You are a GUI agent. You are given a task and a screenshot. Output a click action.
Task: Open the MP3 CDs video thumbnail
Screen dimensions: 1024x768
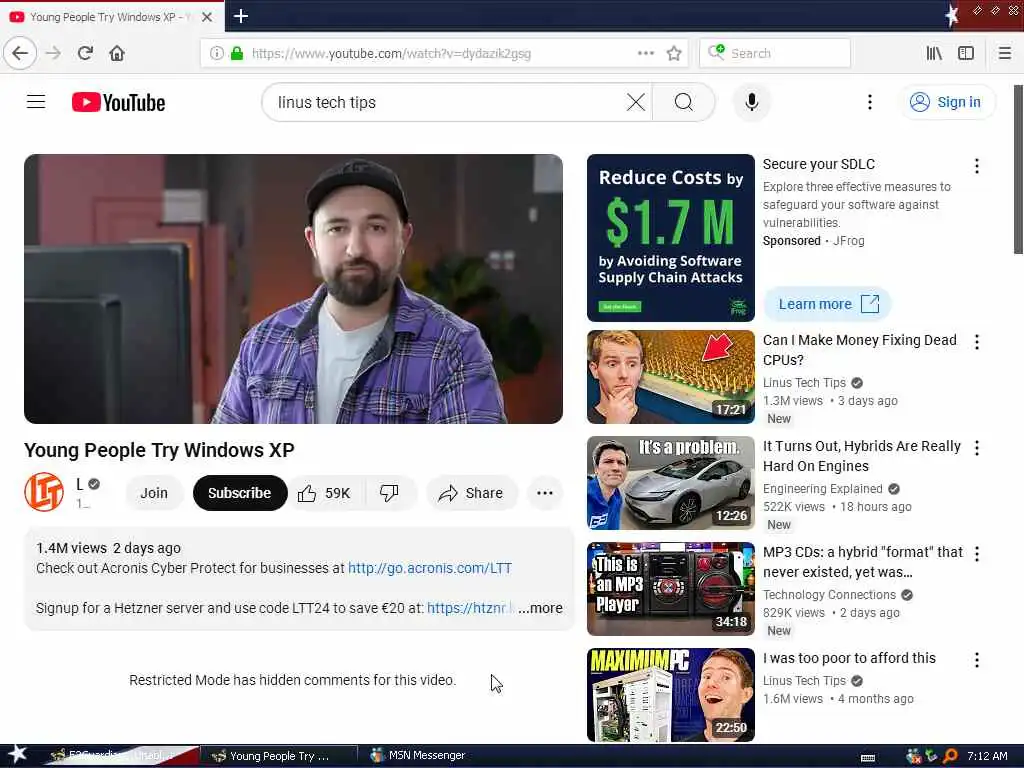pos(671,589)
